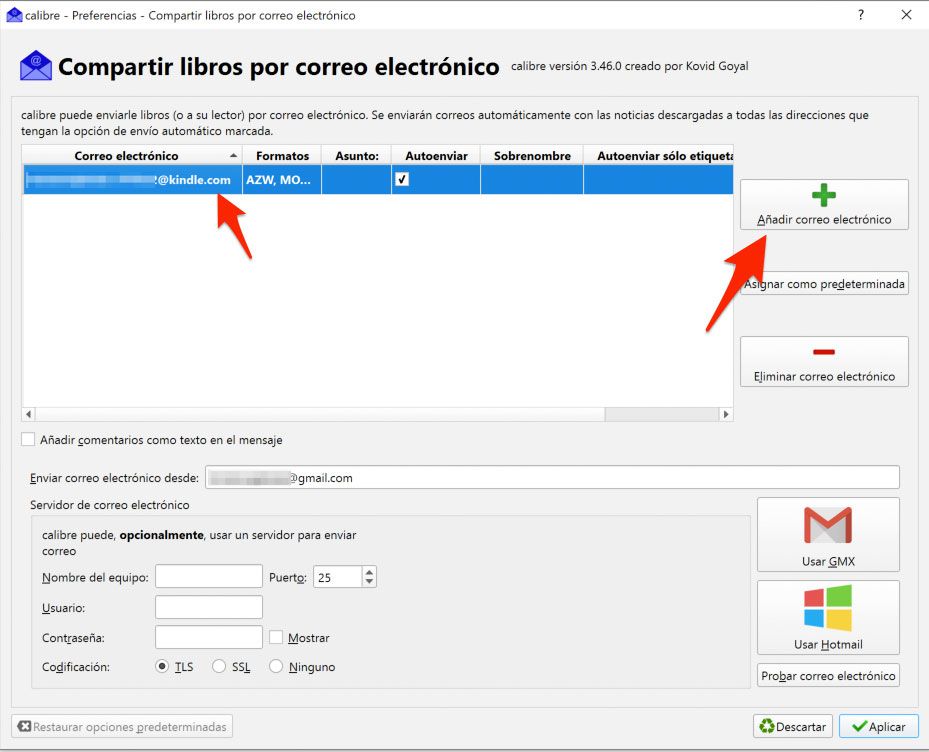
Task: Click the Windows logo for Usar Hotmail
Action: click(828, 608)
